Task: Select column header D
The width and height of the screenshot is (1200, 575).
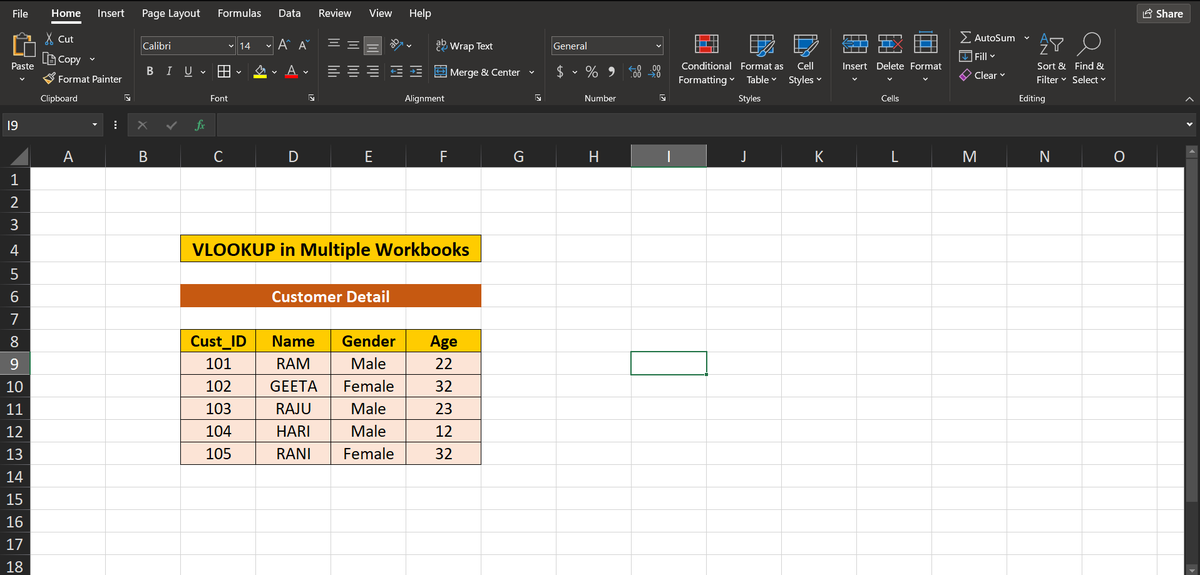Action: pos(292,156)
